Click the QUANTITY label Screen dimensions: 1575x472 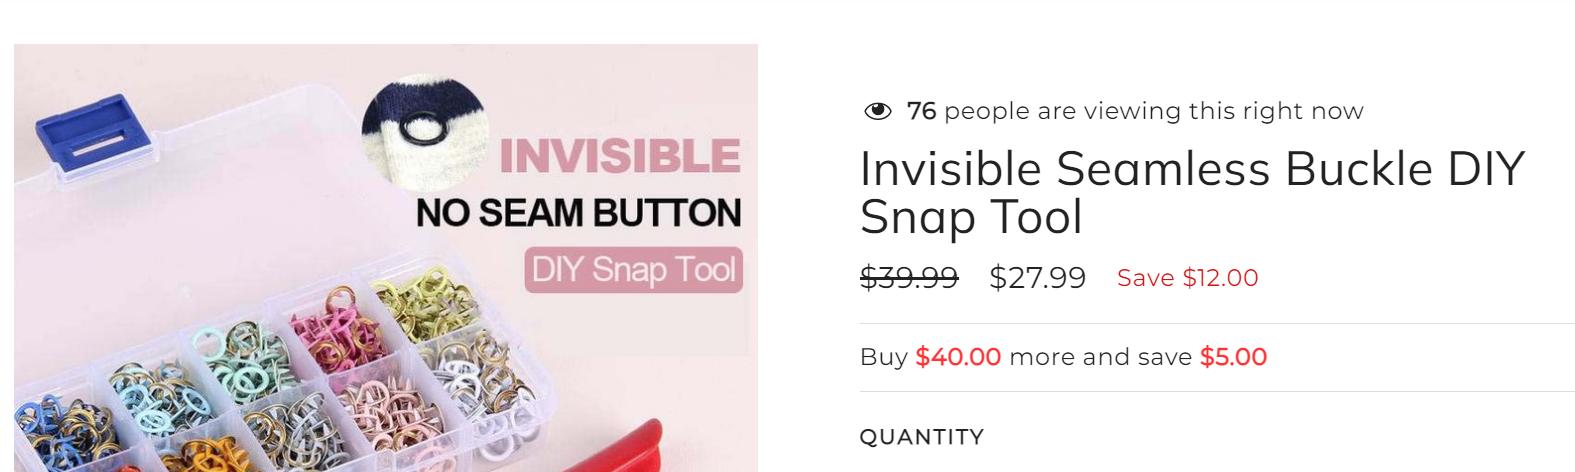tap(921, 437)
